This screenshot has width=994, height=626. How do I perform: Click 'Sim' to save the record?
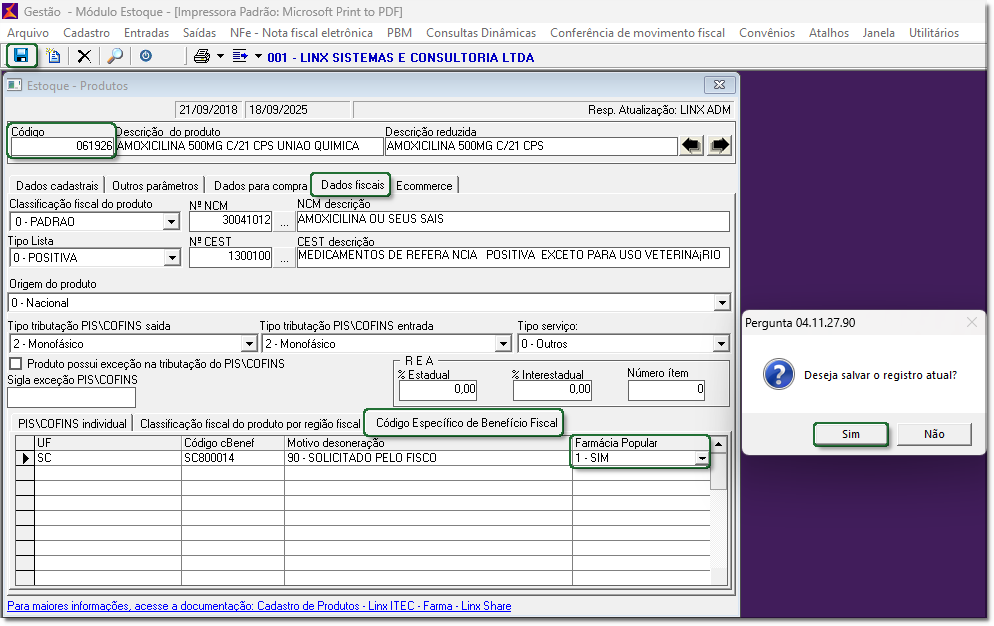850,434
